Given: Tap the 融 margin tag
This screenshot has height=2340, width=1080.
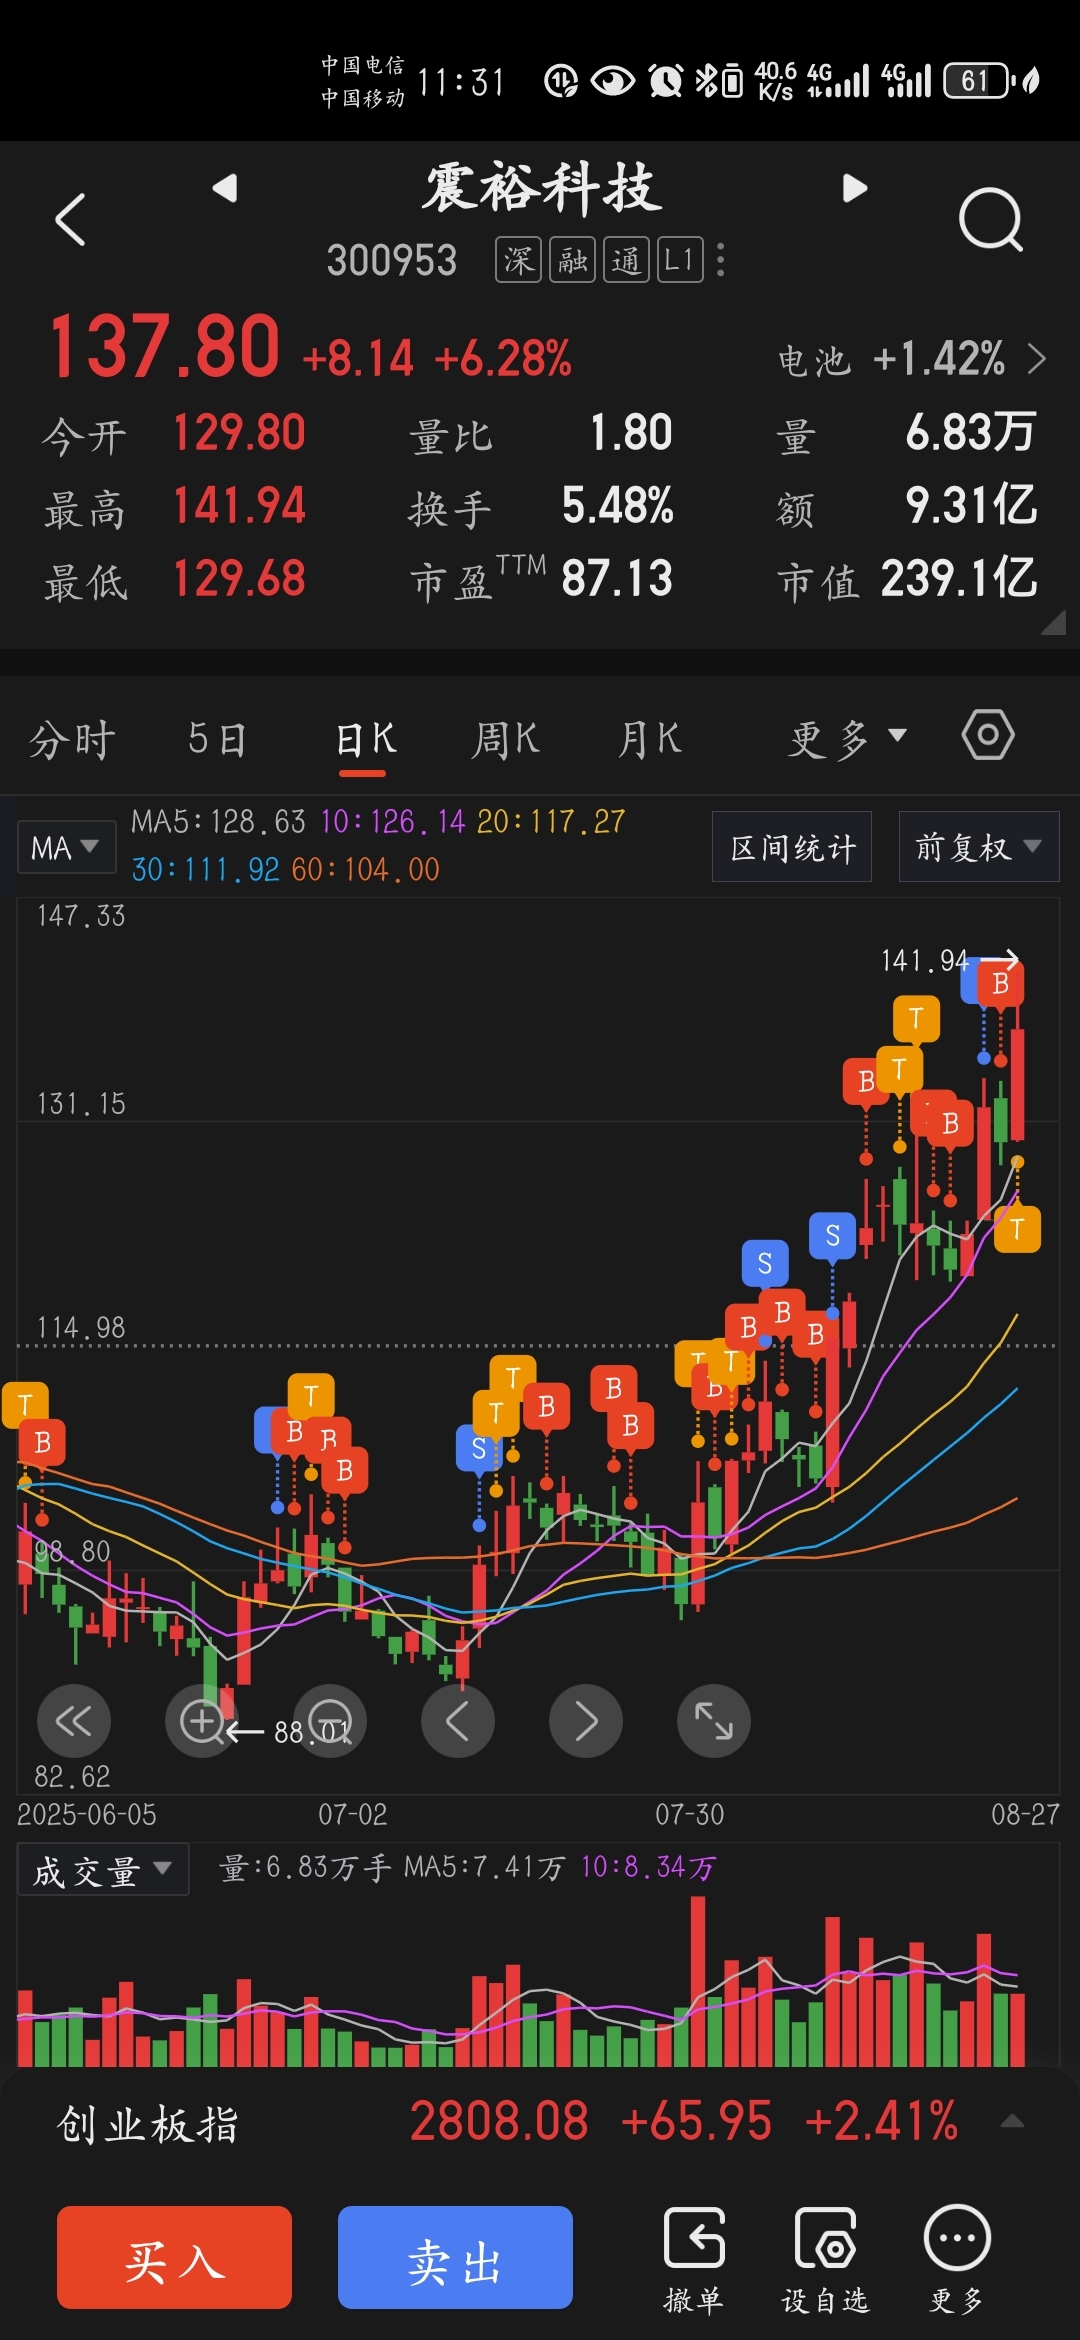Looking at the screenshot, I should [572, 260].
